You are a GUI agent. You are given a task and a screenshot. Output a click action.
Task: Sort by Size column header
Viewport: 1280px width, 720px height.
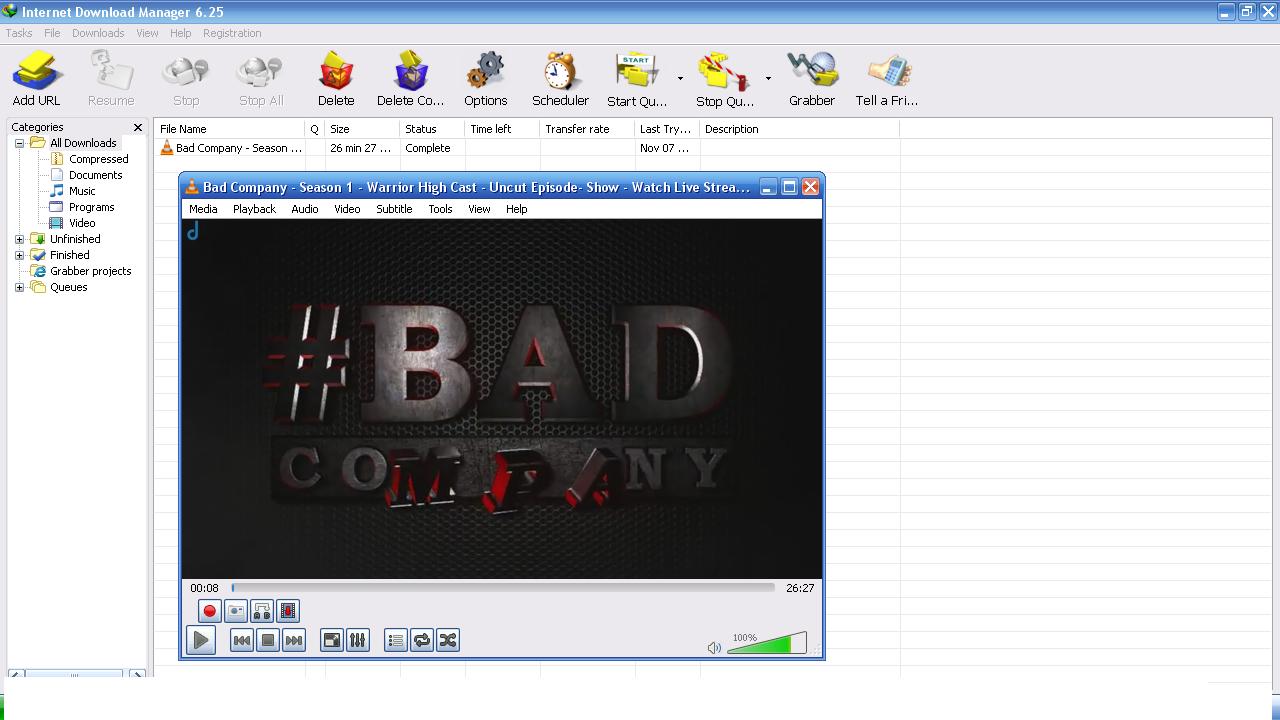pos(363,129)
